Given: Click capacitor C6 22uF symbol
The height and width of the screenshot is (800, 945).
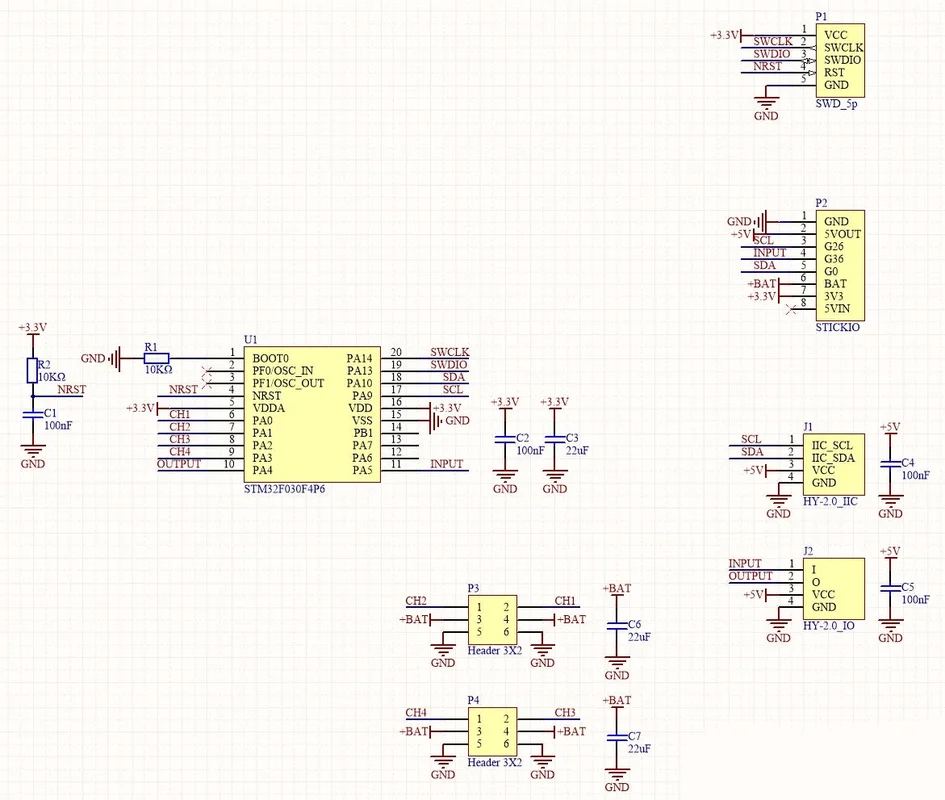Looking at the screenshot, I should point(617,626).
